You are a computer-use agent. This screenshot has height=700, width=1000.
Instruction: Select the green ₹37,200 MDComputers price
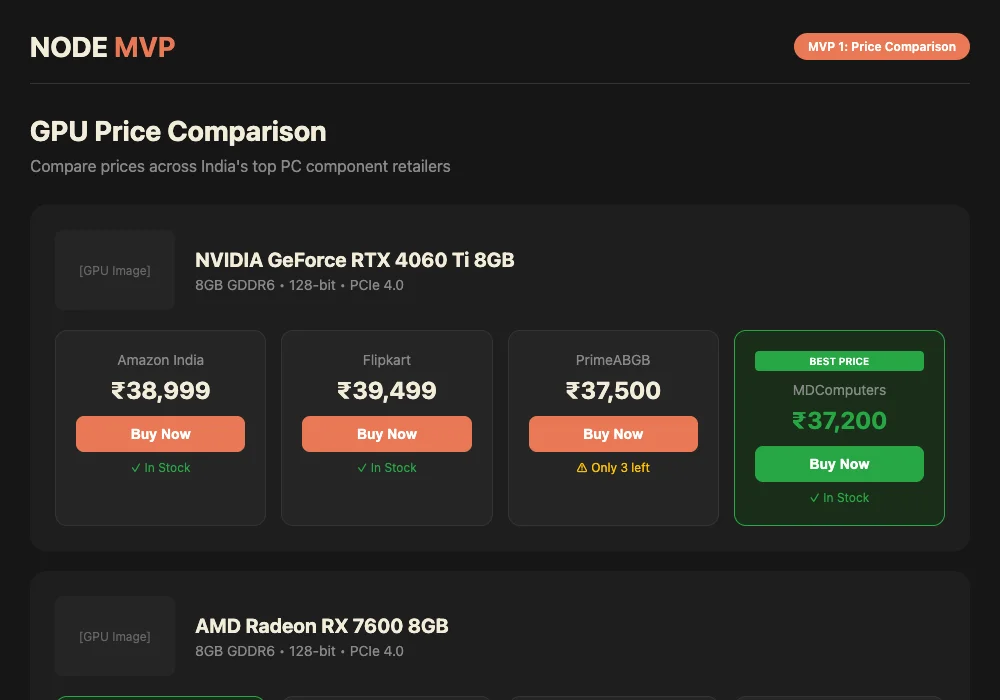tap(839, 420)
